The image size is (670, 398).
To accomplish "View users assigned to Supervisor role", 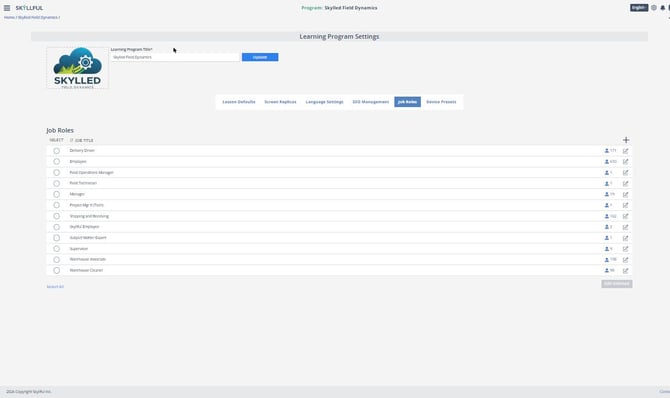I will pos(608,249).
